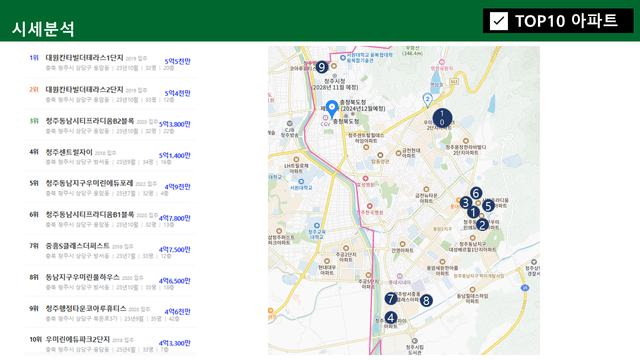Click map marker number 8
Screen dimensions: 640x360
426,301
